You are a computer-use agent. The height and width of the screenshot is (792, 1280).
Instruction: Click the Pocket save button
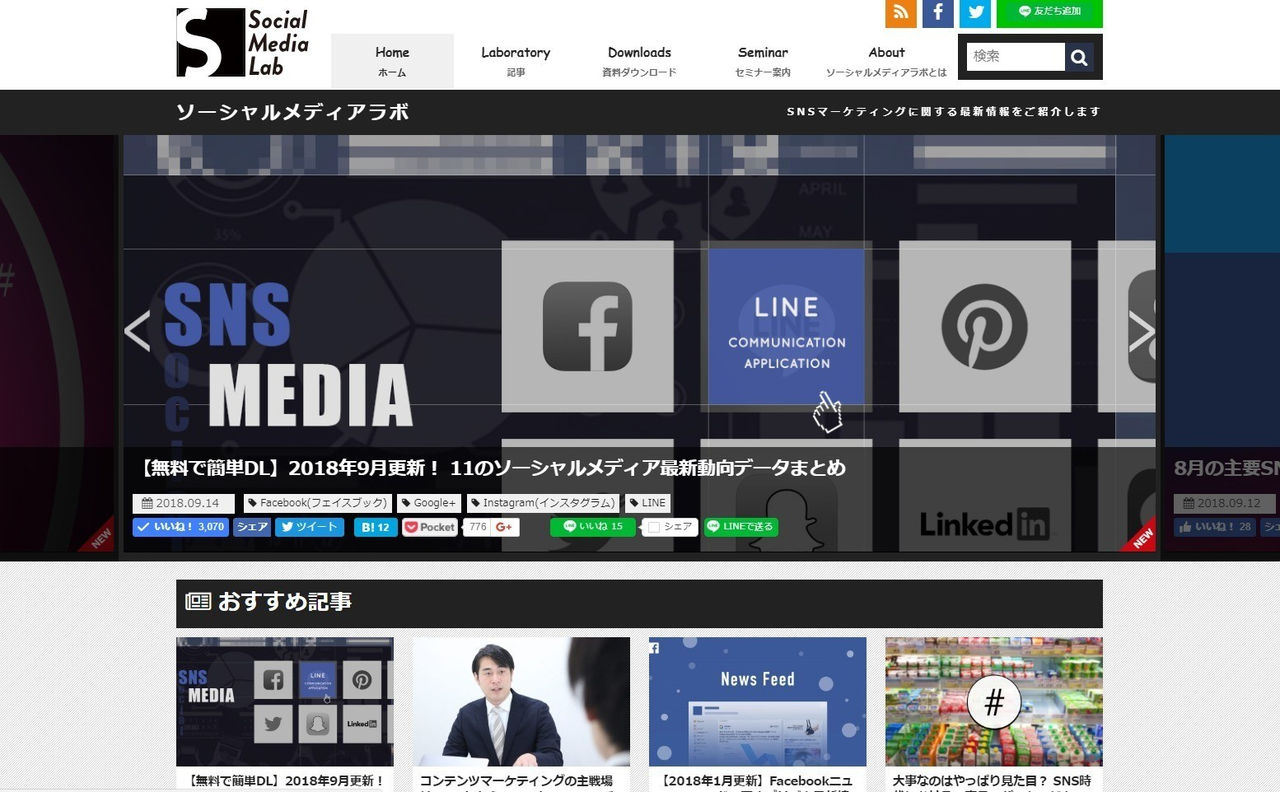coord(430,527)
